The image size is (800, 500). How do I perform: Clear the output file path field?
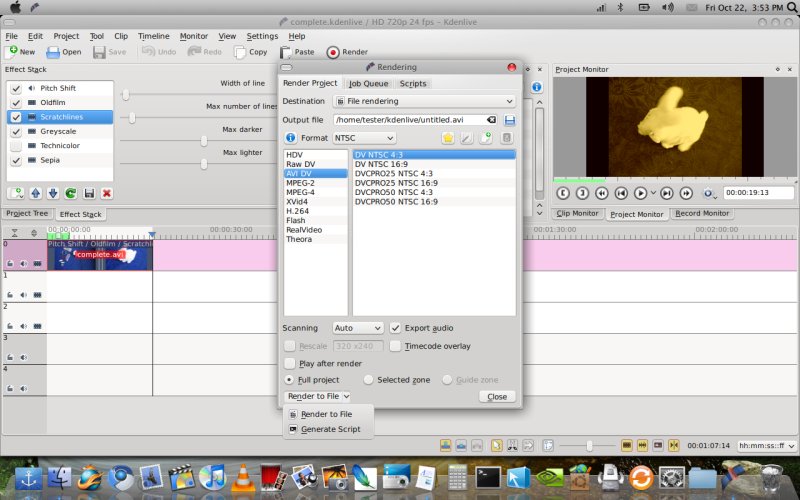pos(491,120)
